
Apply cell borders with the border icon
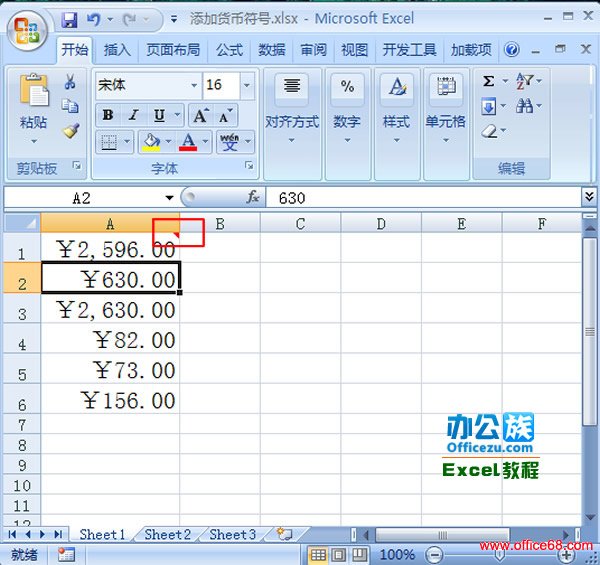109,142
